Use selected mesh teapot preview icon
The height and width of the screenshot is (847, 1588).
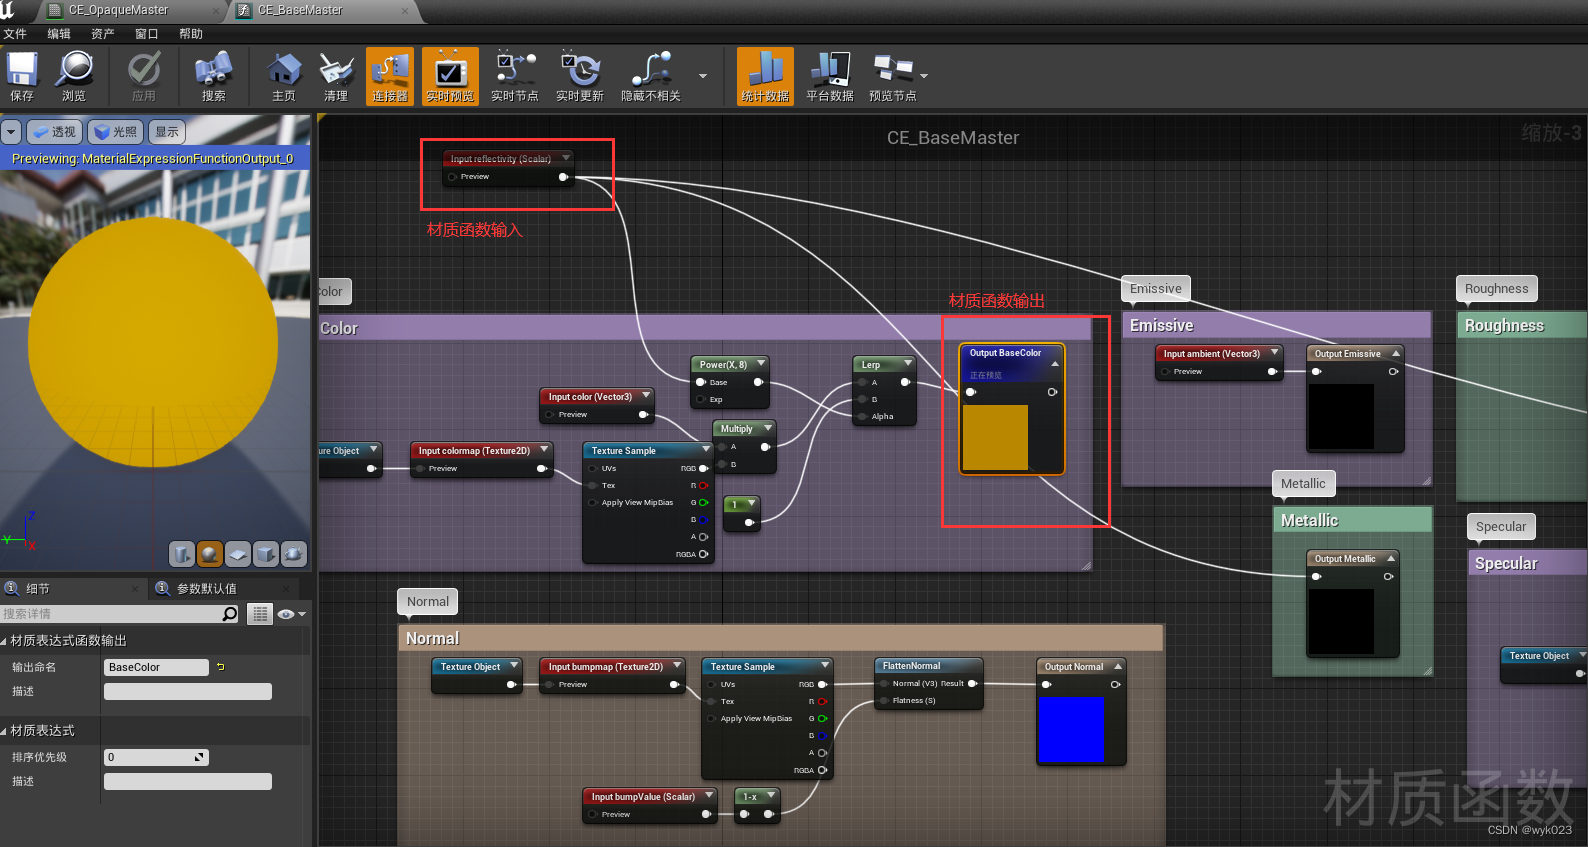tap(293, 554)
